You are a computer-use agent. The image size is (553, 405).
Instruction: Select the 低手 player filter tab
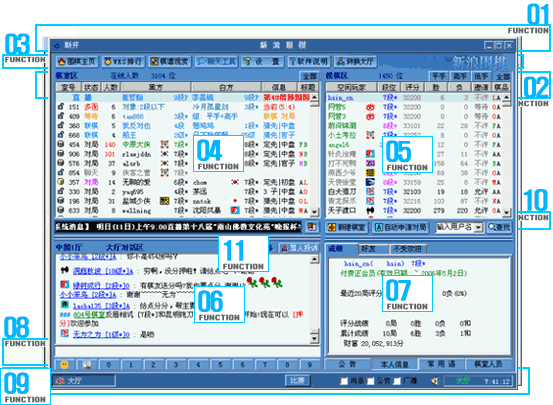[481, 76]
